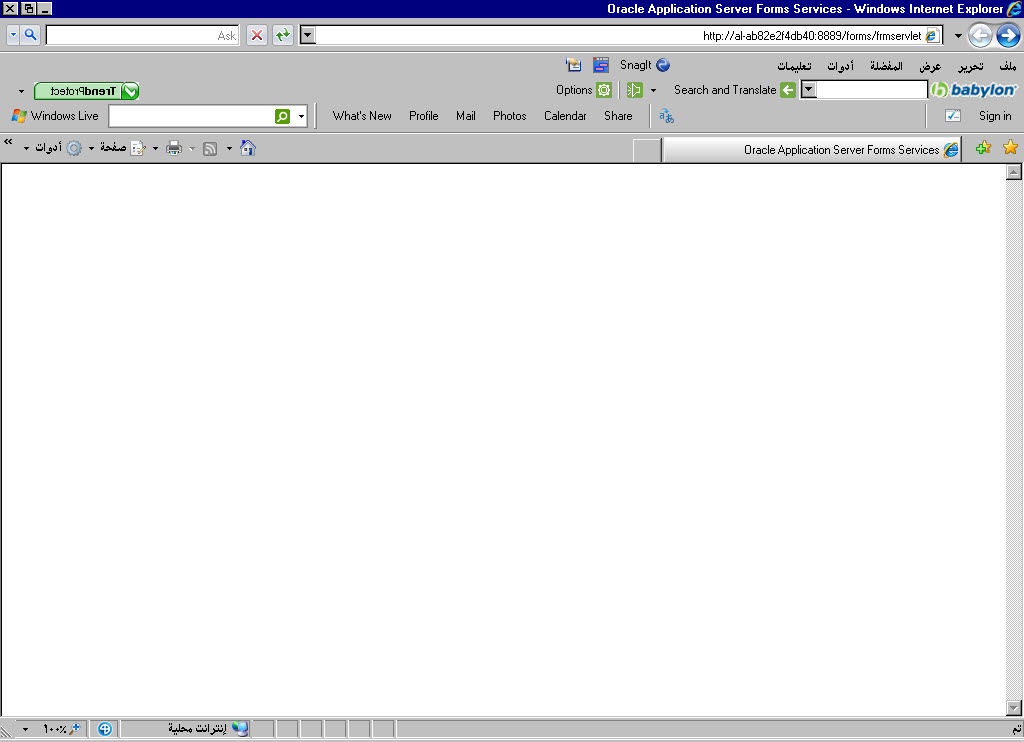Refresh the page with green arrows icon

pyautogui.click(x=283, y=35)
